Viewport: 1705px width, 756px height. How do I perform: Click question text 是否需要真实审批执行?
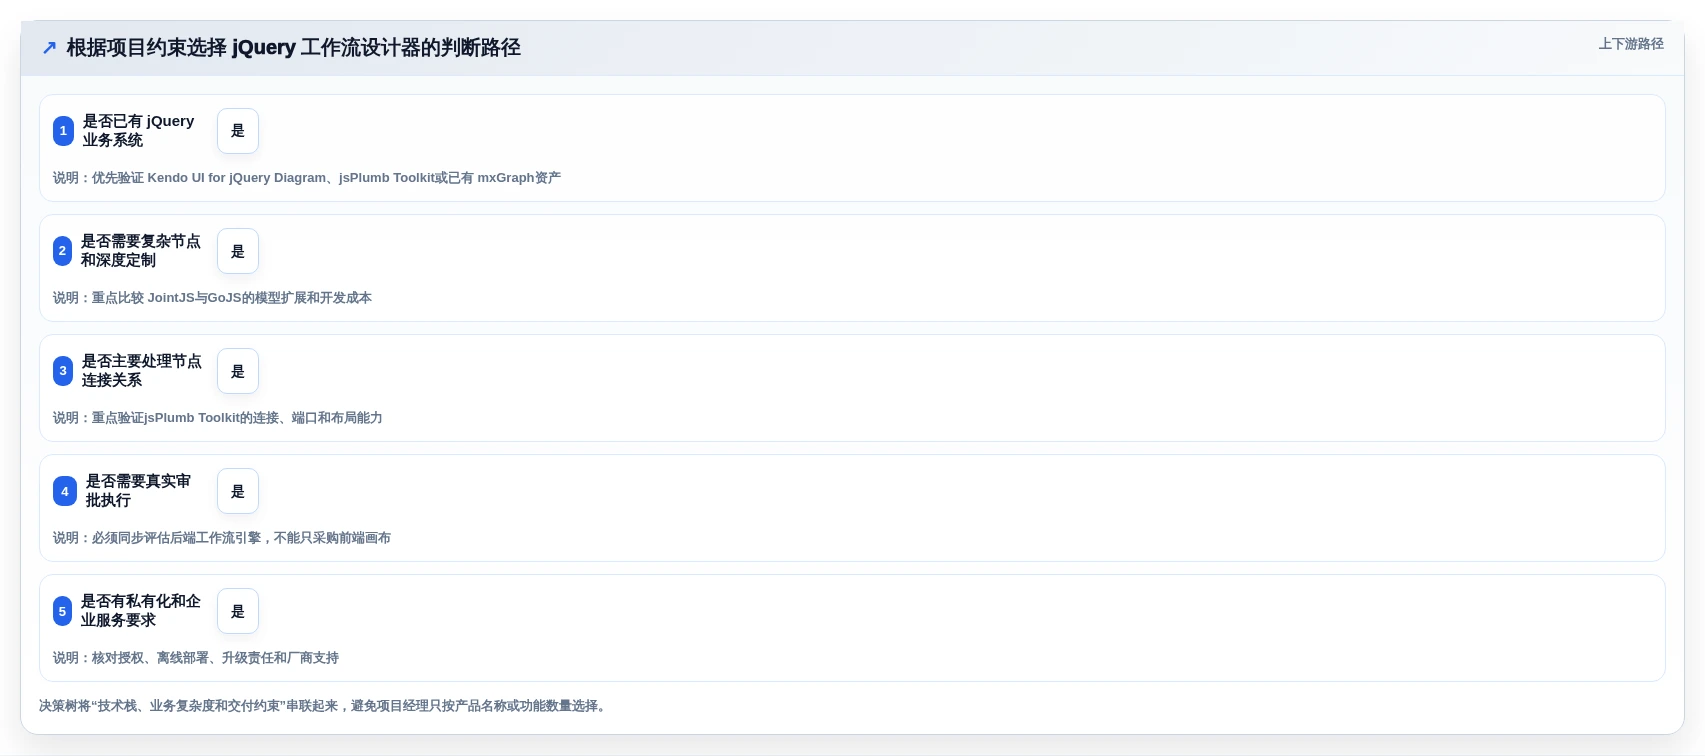click(x=139, y=491)
